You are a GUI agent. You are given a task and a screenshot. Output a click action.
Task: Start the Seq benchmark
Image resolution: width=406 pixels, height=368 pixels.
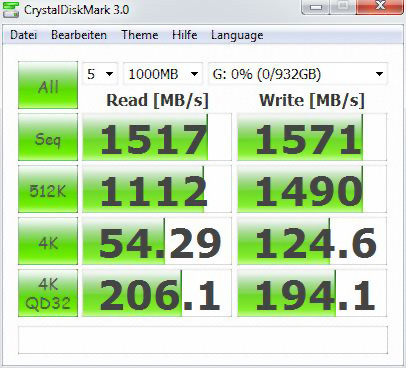(48, 137)
